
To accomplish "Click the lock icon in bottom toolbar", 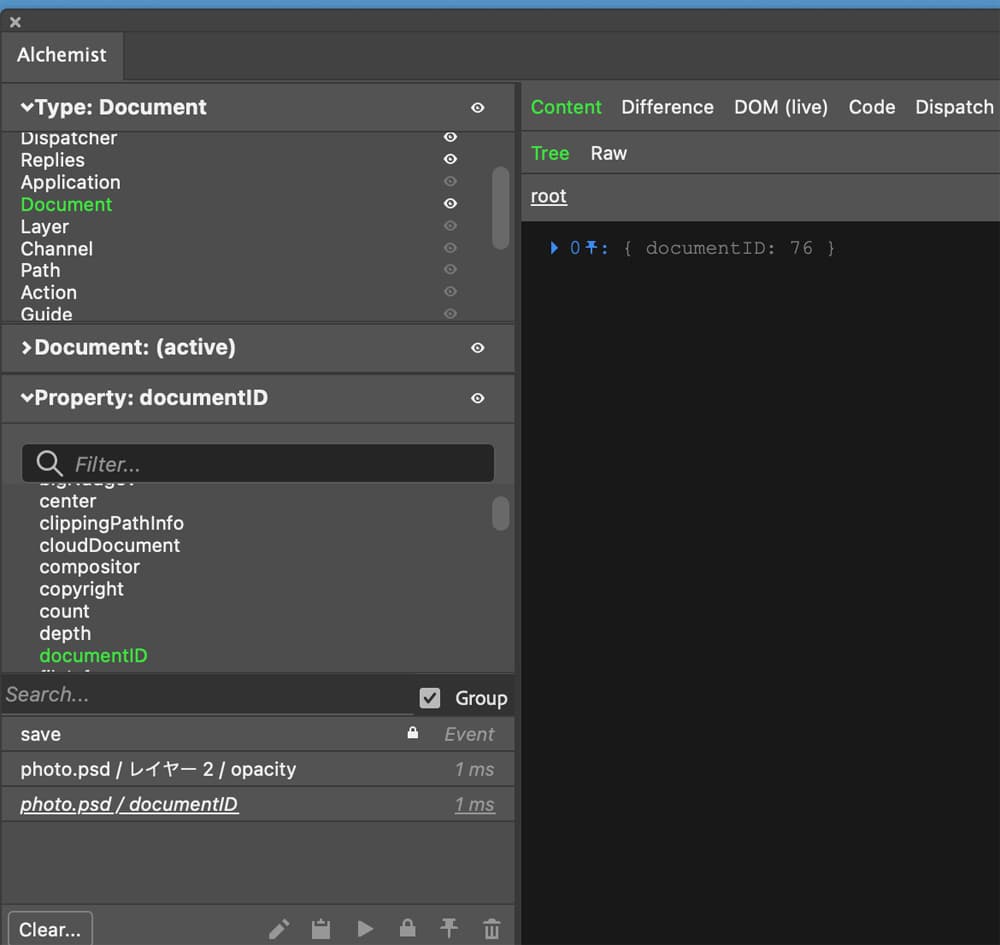I will click(407, 929).
